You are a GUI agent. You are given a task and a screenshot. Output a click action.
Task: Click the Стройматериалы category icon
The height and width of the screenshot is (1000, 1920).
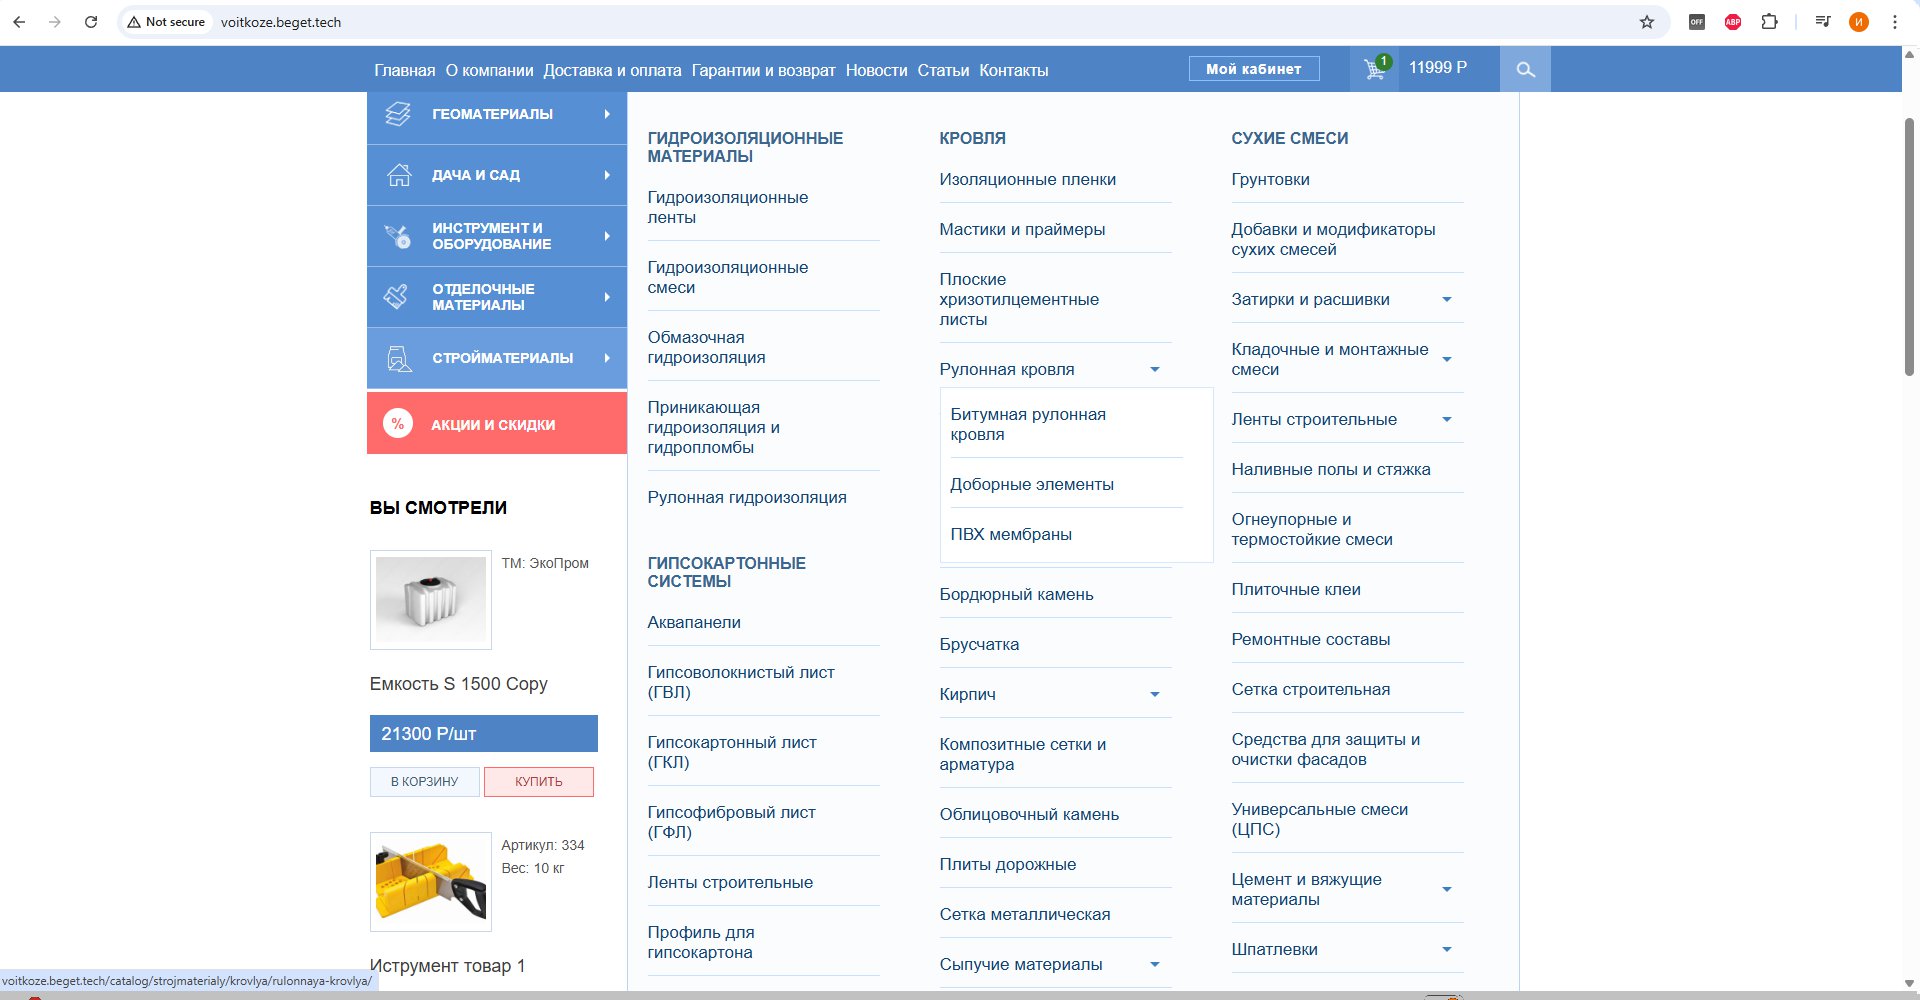(399, 358)
